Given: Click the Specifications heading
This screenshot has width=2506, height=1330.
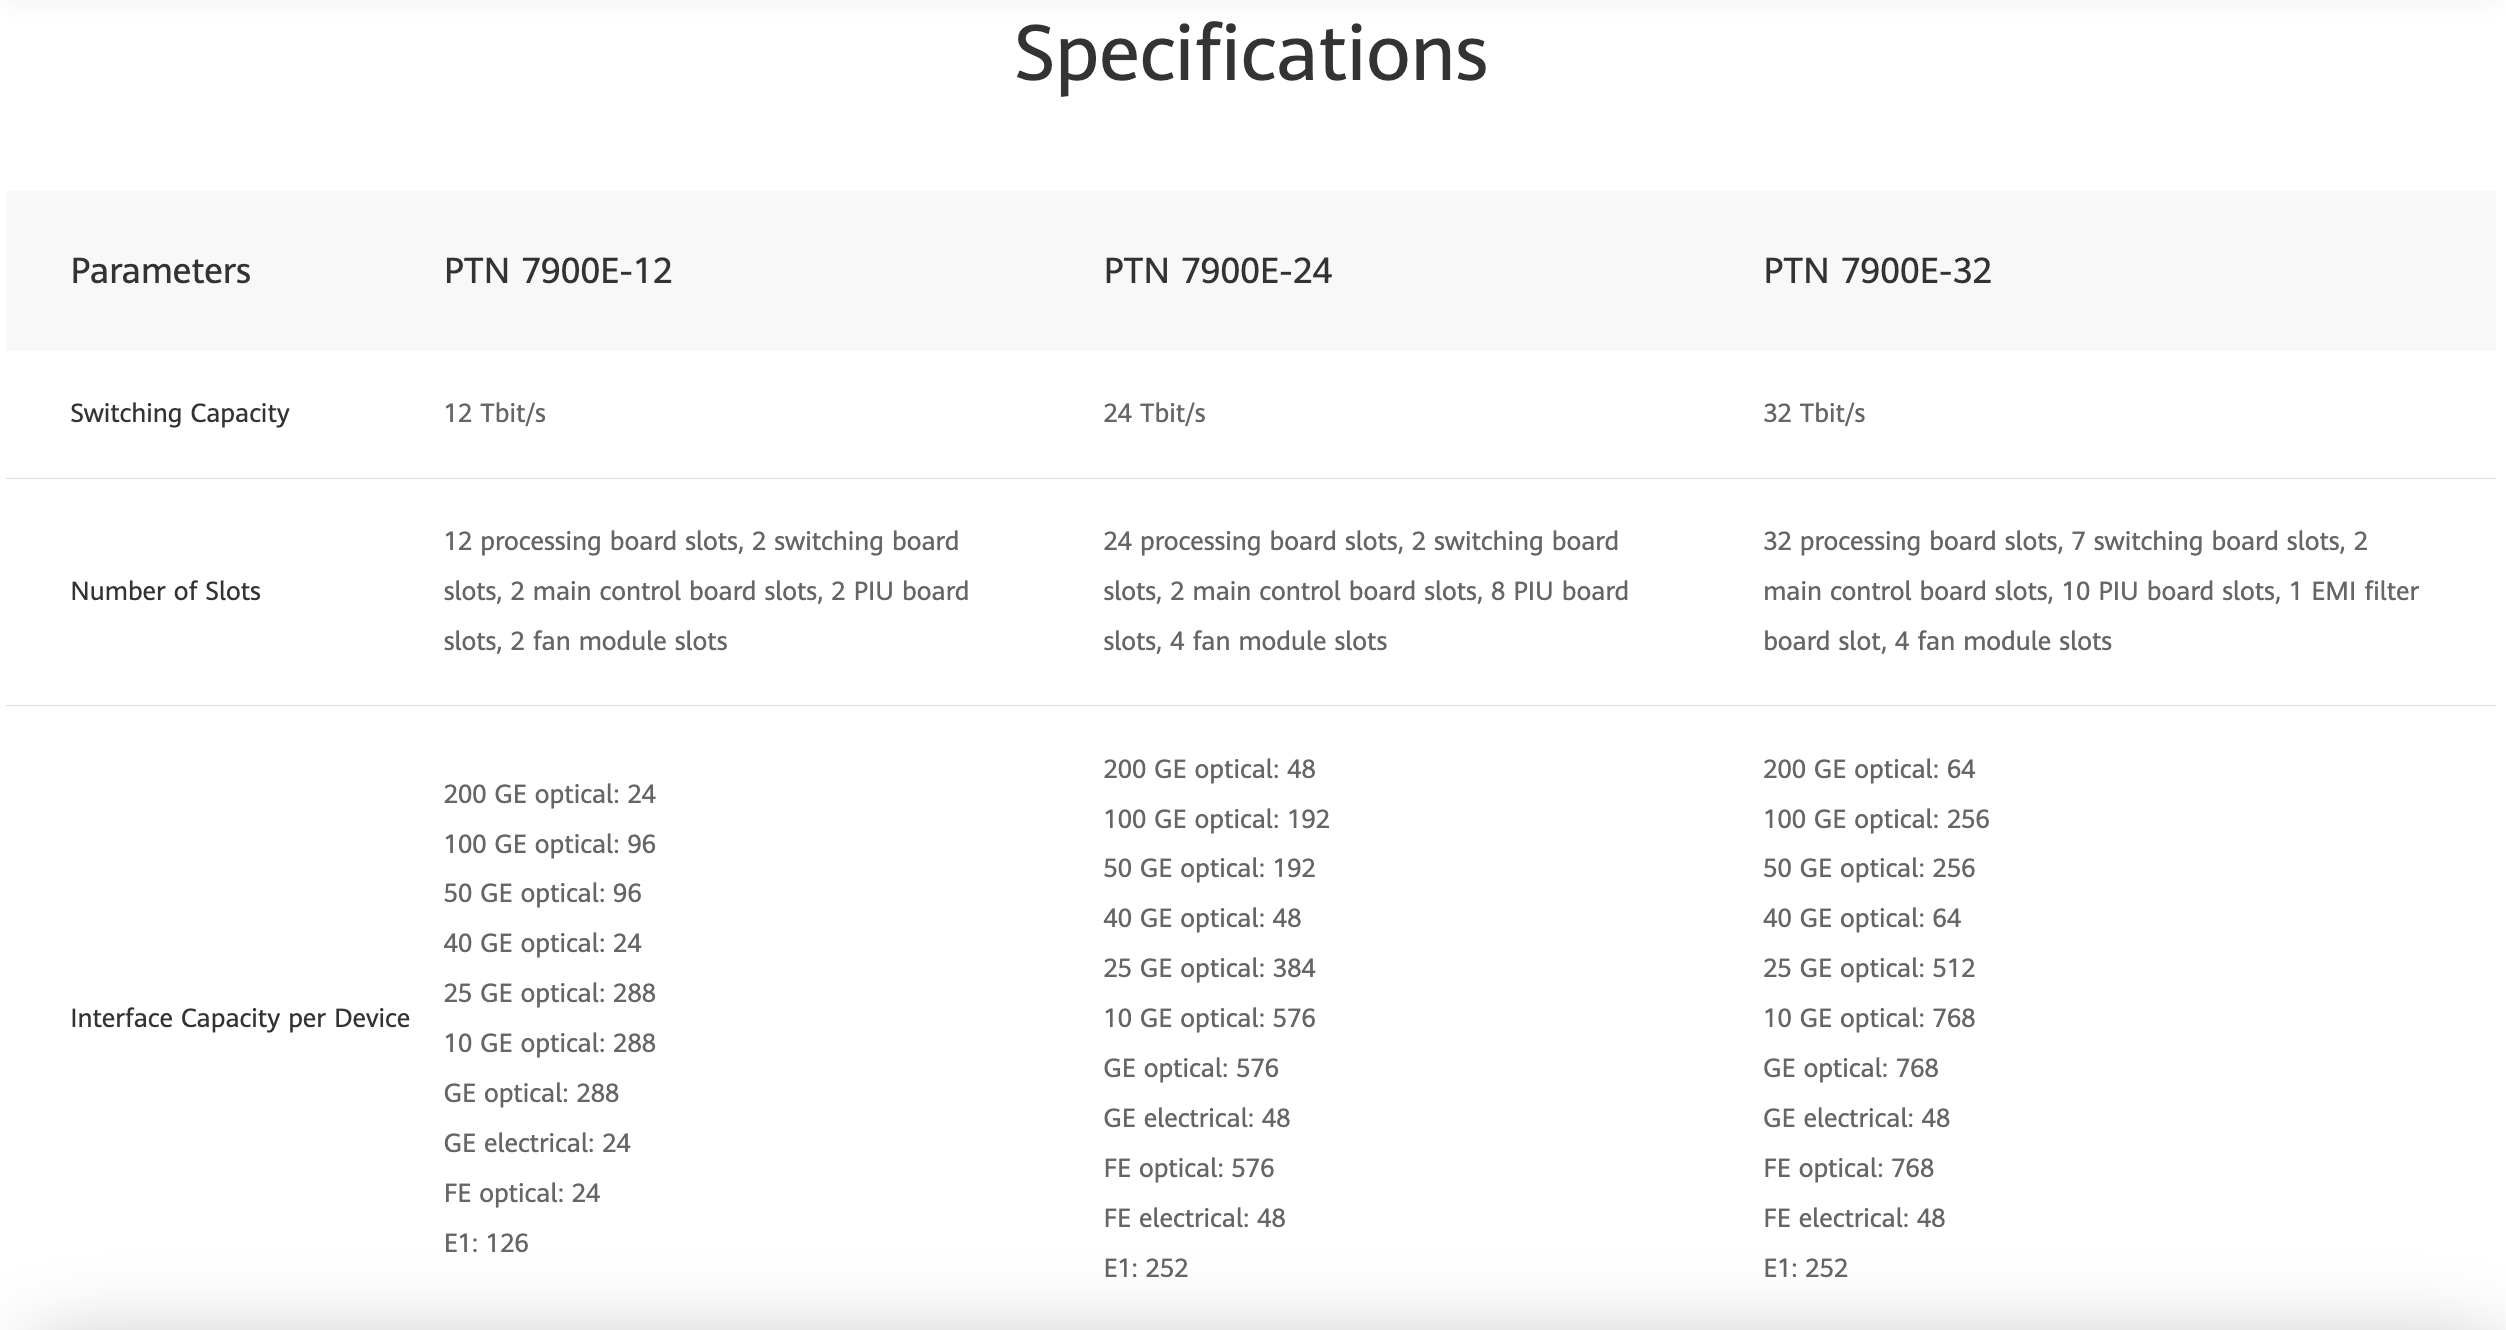Looking at the screenshot, I should (x=1251, y=54).
